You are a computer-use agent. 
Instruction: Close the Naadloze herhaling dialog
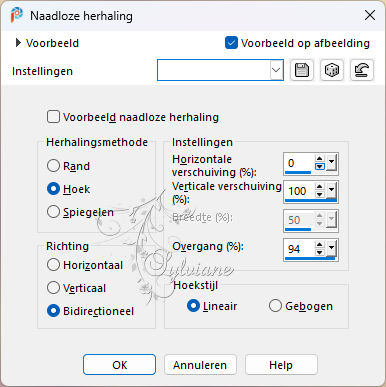(370, 15)
